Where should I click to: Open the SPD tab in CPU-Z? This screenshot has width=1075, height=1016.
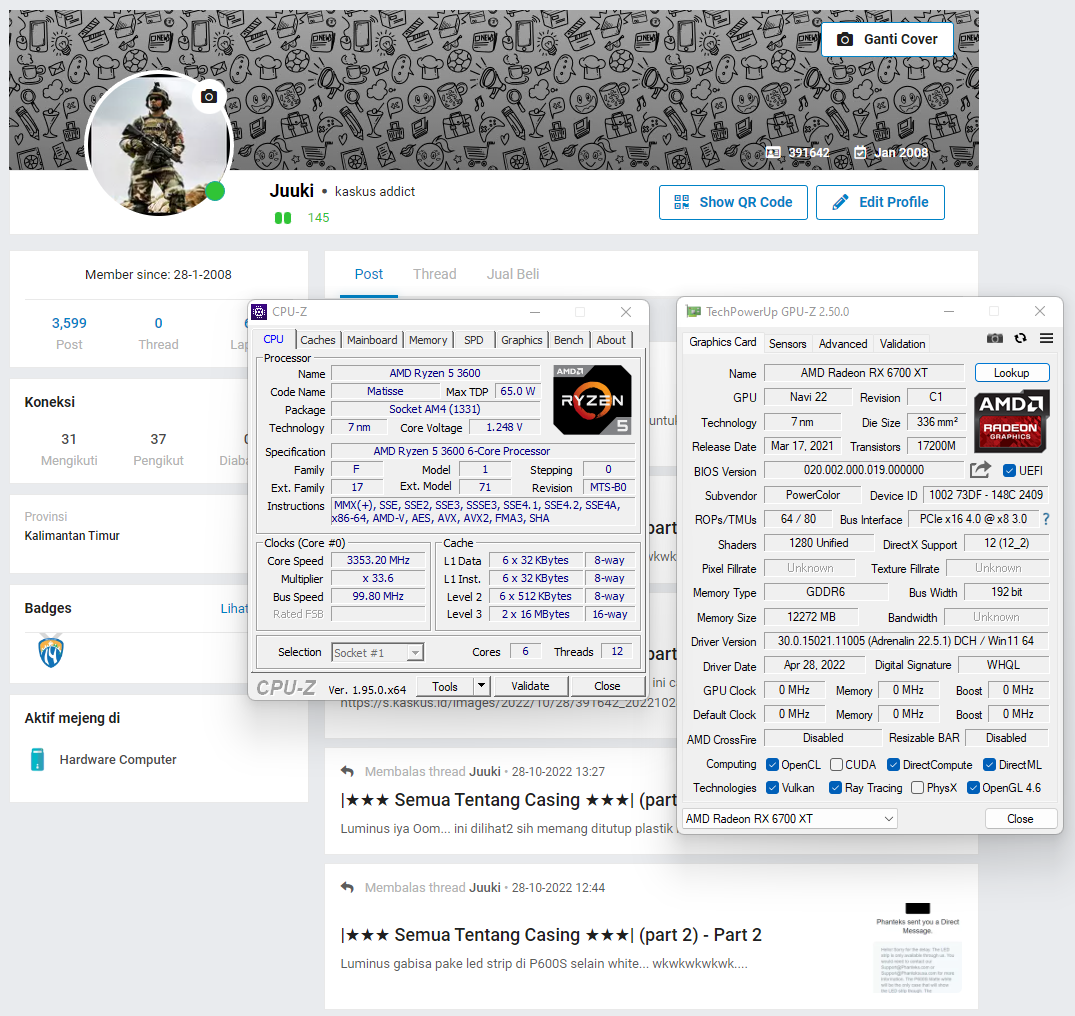coord(474,340)
